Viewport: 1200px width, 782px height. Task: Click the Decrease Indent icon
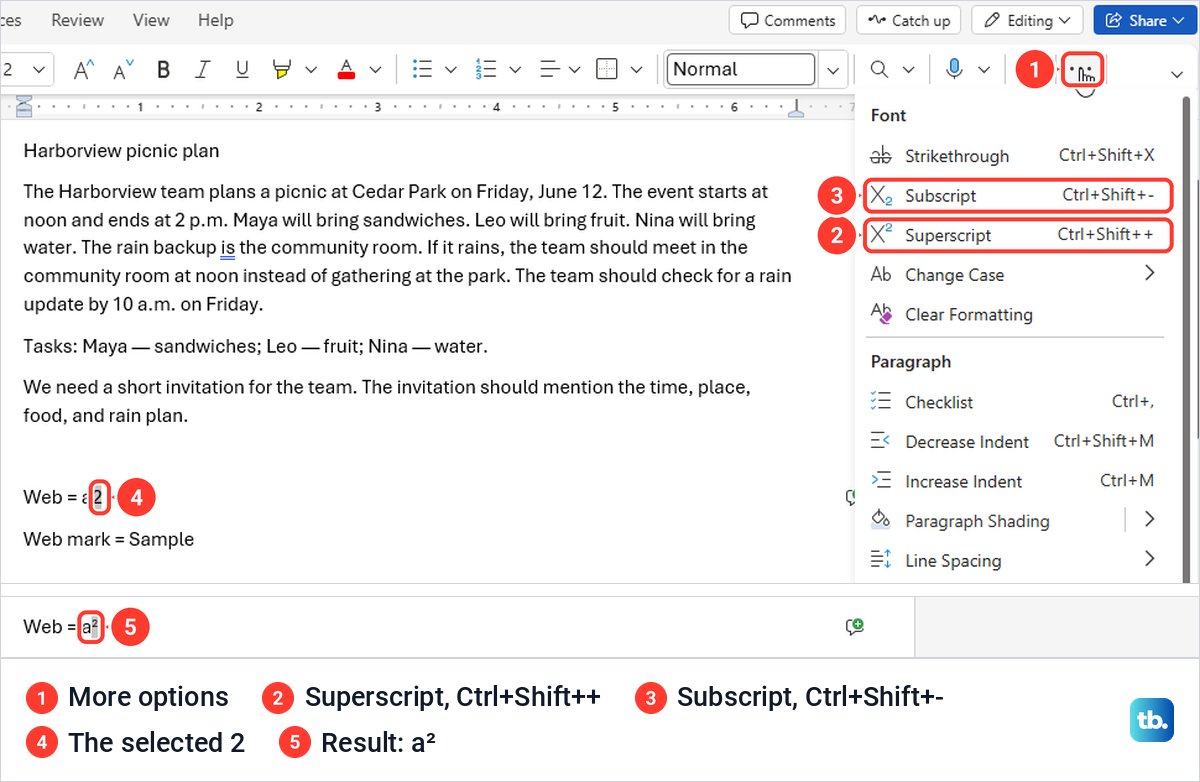(881, 440)
